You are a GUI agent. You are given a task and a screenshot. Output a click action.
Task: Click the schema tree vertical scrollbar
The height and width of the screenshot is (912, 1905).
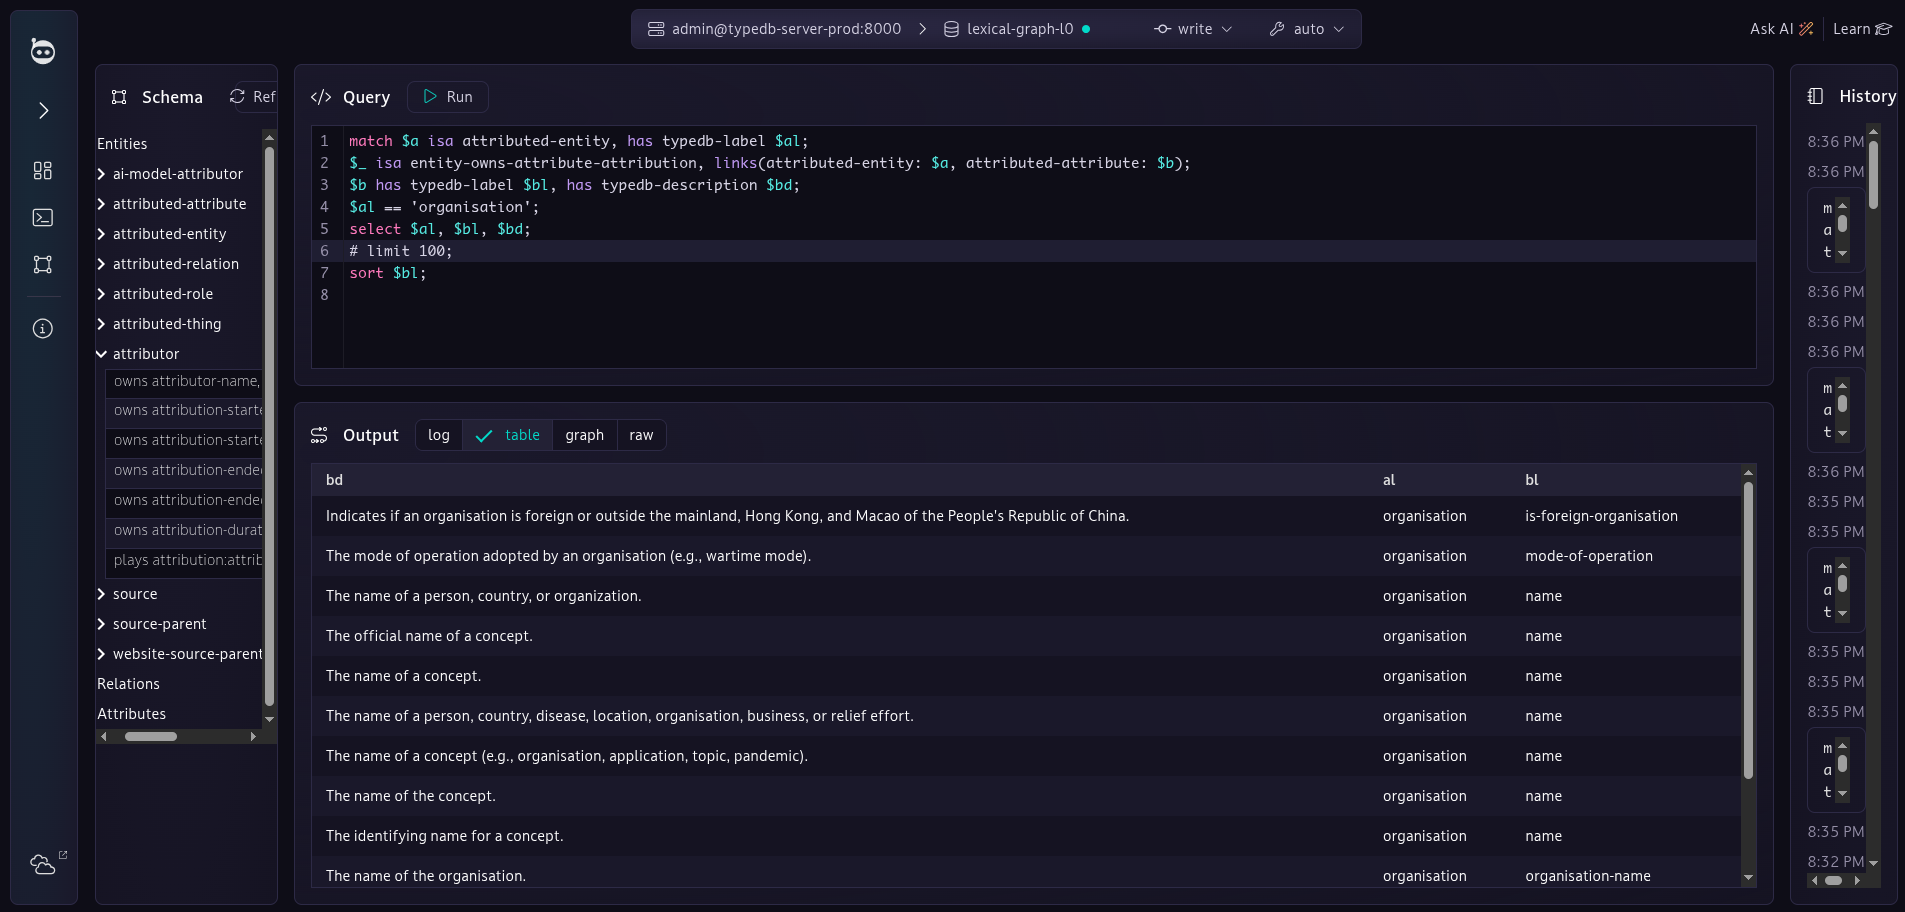click(x=269, y=427)
